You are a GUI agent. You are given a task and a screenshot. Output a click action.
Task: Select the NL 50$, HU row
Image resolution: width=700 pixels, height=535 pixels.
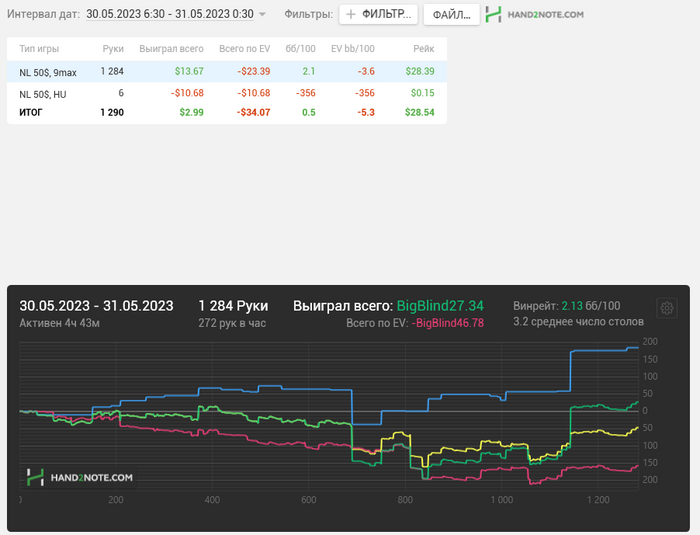coord(227,93)
